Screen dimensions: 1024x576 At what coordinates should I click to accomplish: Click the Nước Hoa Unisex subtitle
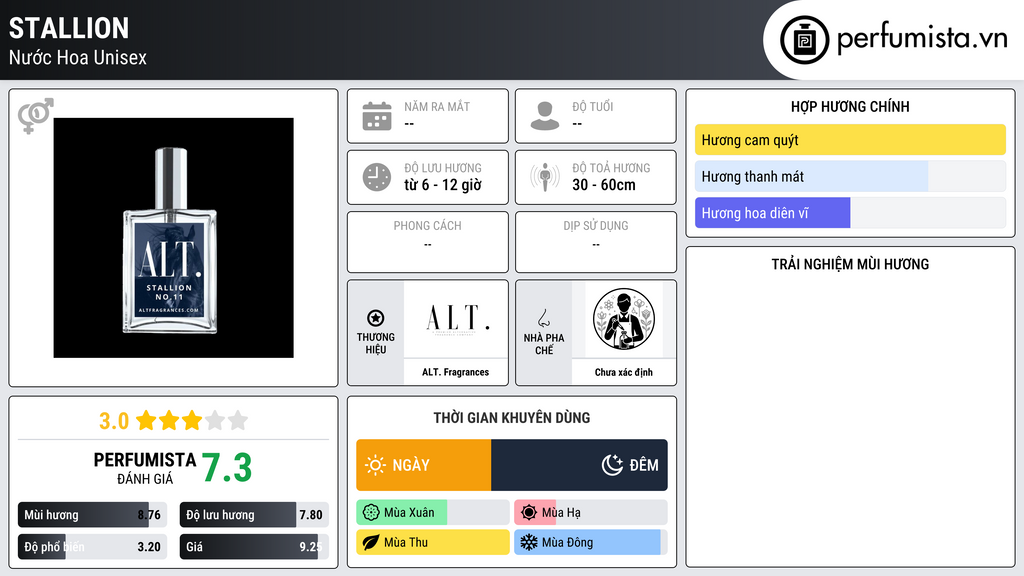click(78, 57)
